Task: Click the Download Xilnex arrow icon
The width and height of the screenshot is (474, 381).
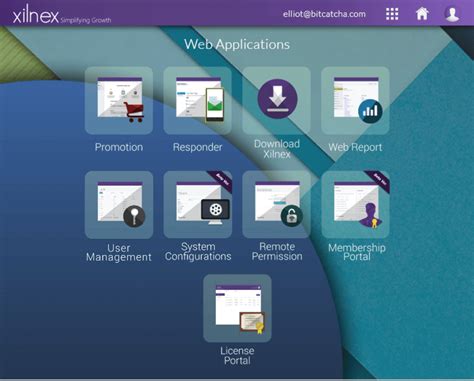Action: 277,100
